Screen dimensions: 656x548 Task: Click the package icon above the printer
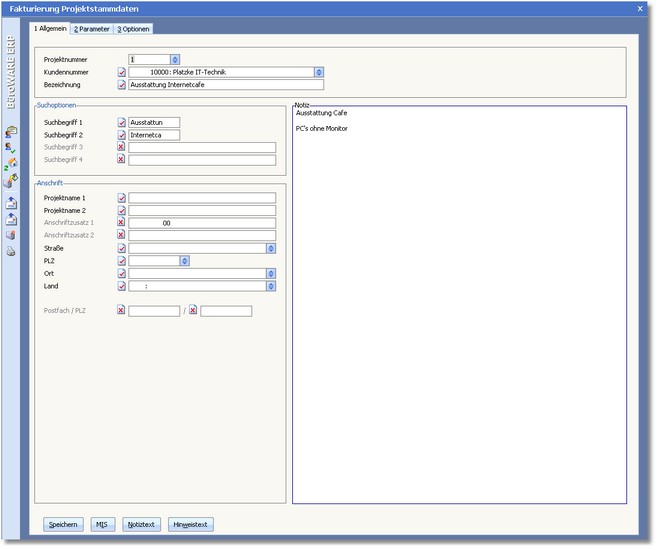[11, 235]
